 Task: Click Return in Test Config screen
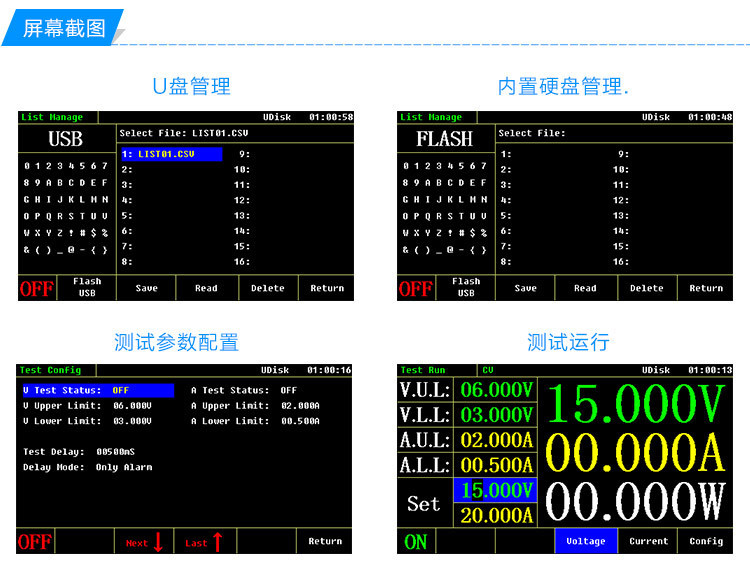pyautogui.click(x=325, y=541)
